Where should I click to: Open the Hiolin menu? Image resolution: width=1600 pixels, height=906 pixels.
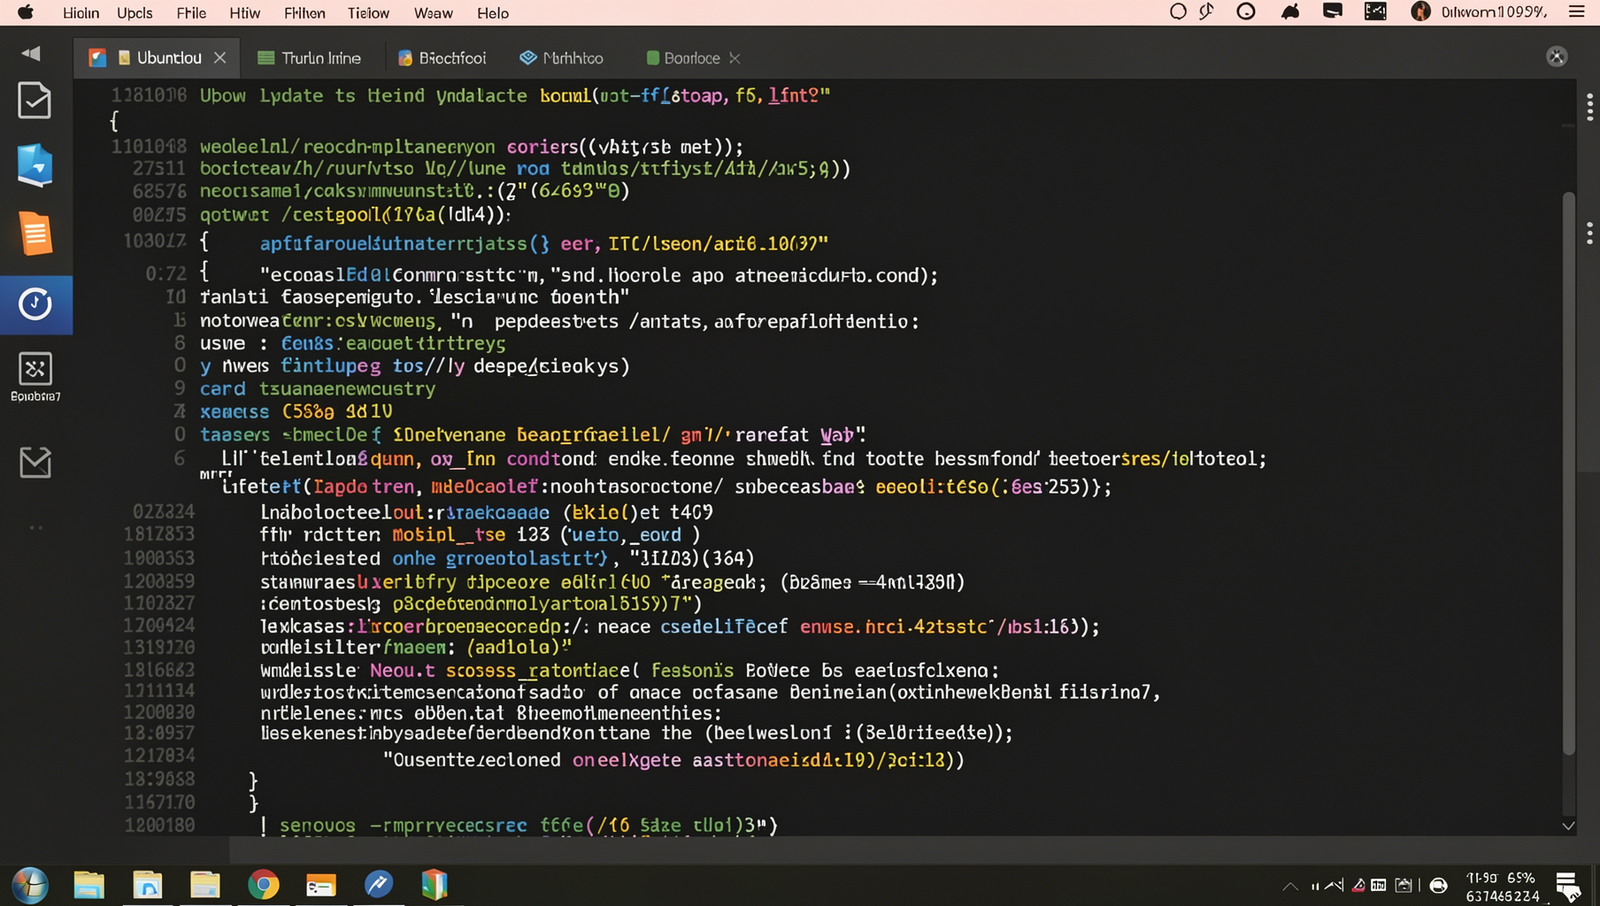point(81,13)
